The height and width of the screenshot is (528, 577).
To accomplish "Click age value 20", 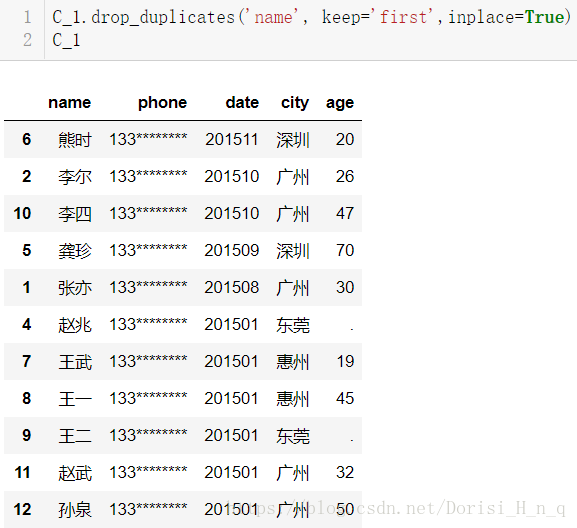I will (x=345, y=139).
